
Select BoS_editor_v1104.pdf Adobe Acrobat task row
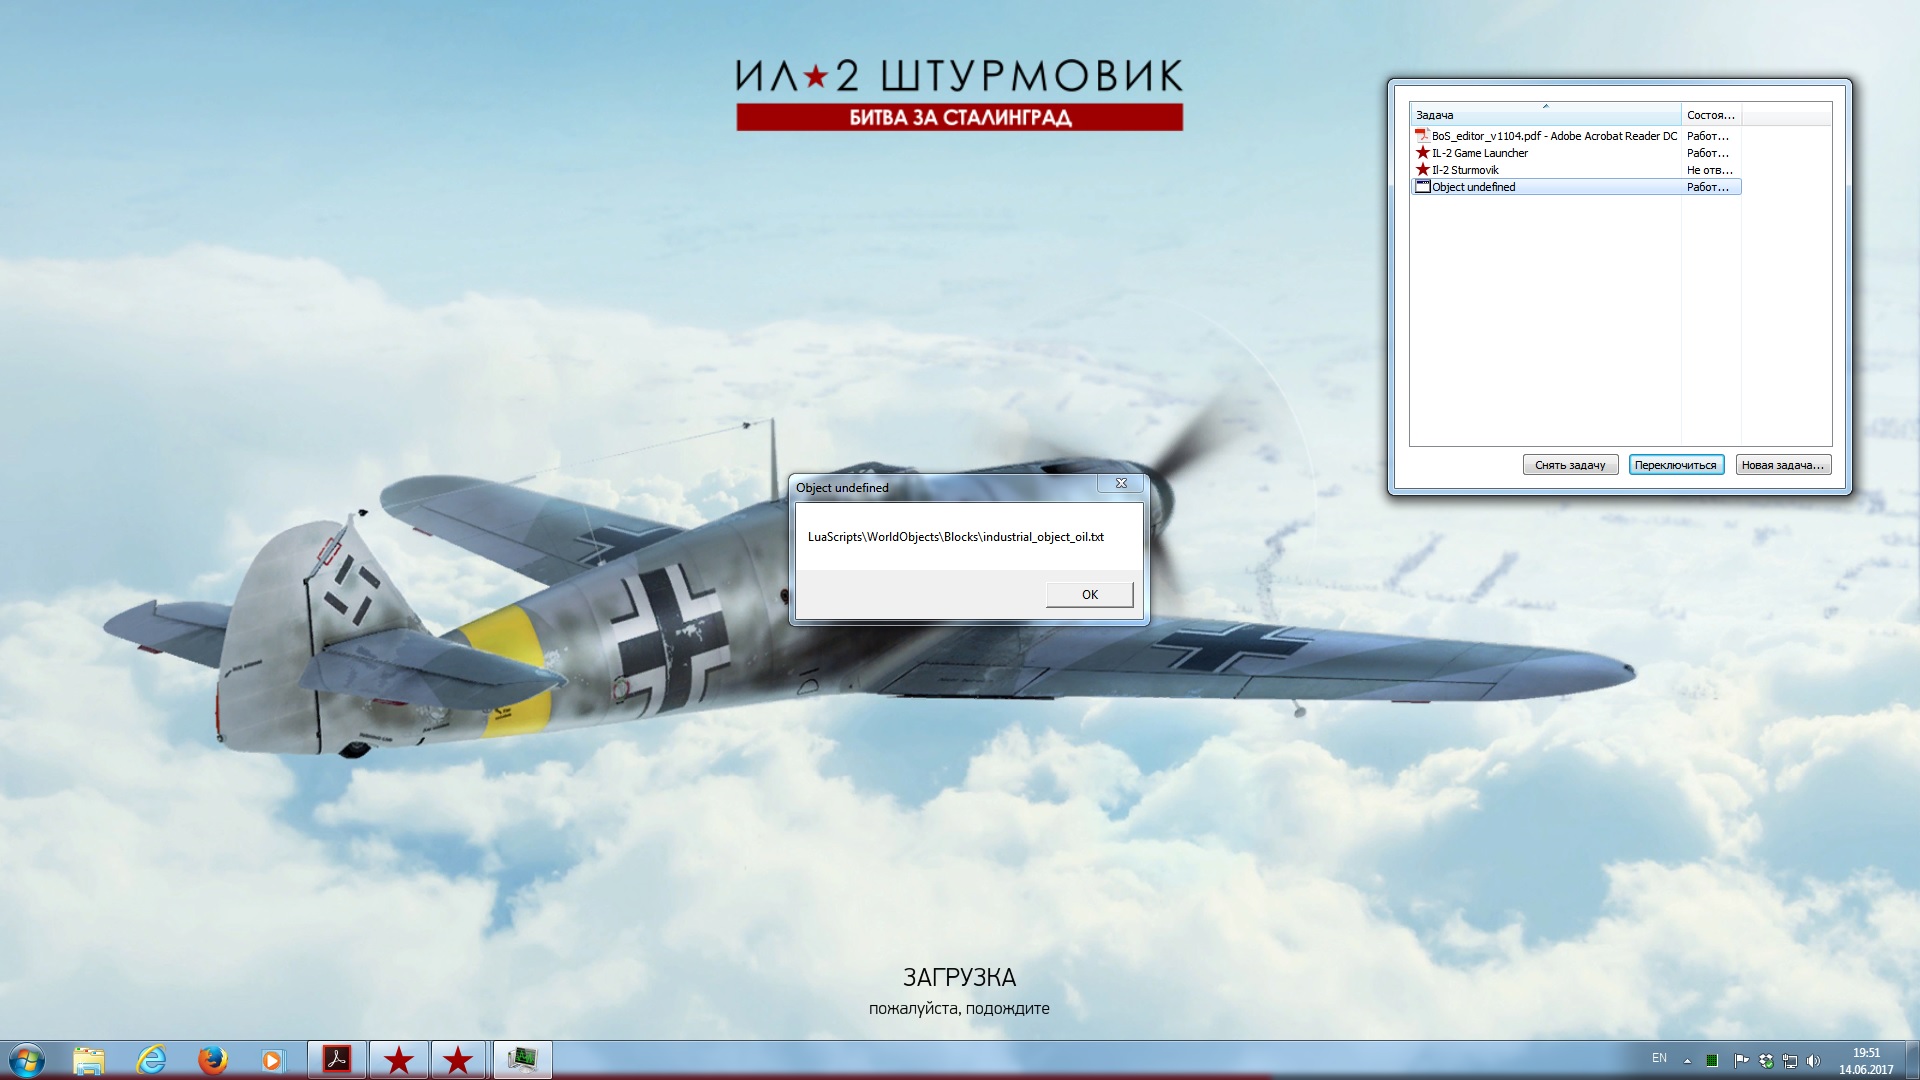click(1576, 136)
